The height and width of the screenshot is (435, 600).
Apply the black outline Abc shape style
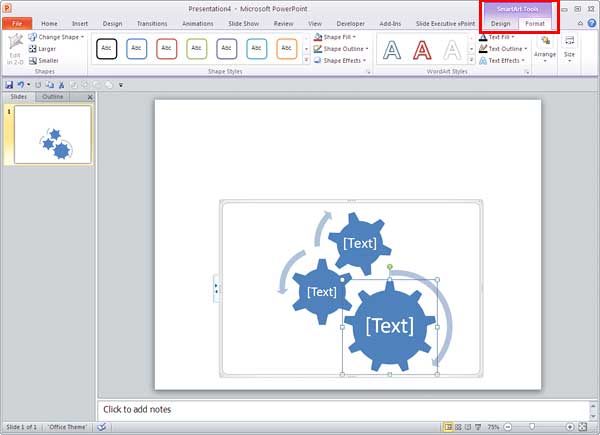pos(106,49)
